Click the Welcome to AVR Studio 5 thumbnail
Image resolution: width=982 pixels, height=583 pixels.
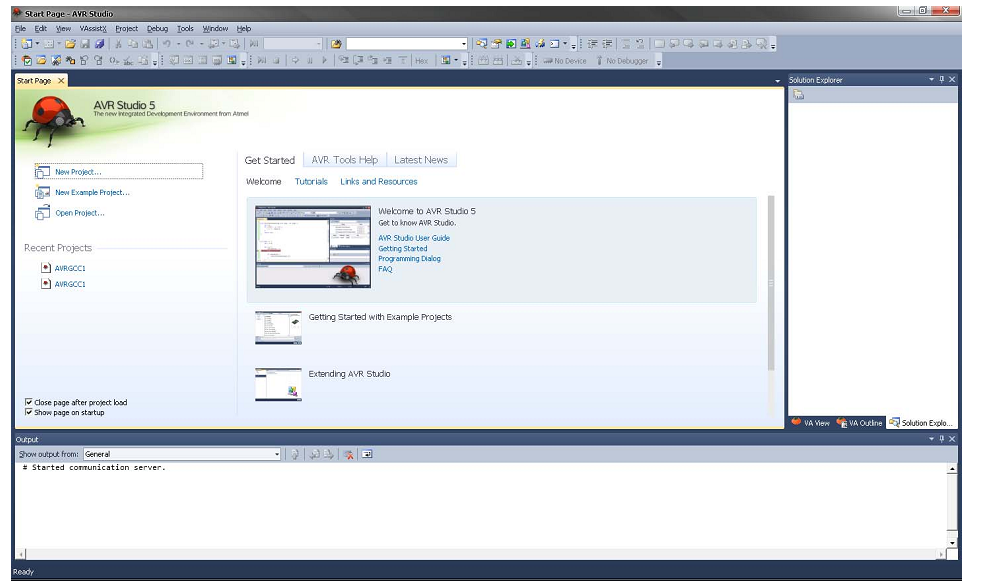pyautogui.click(x=313, y=247)
